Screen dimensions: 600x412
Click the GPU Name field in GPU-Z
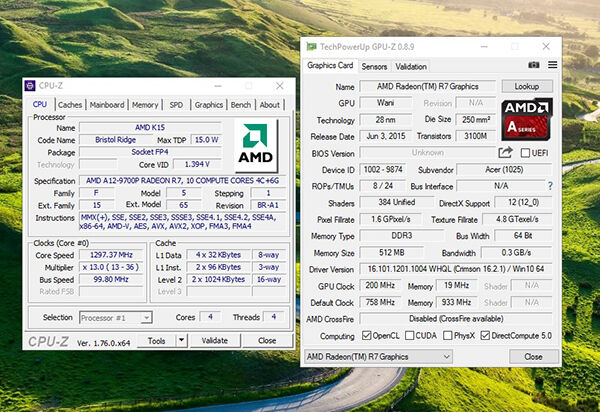[x=428, y=86]
